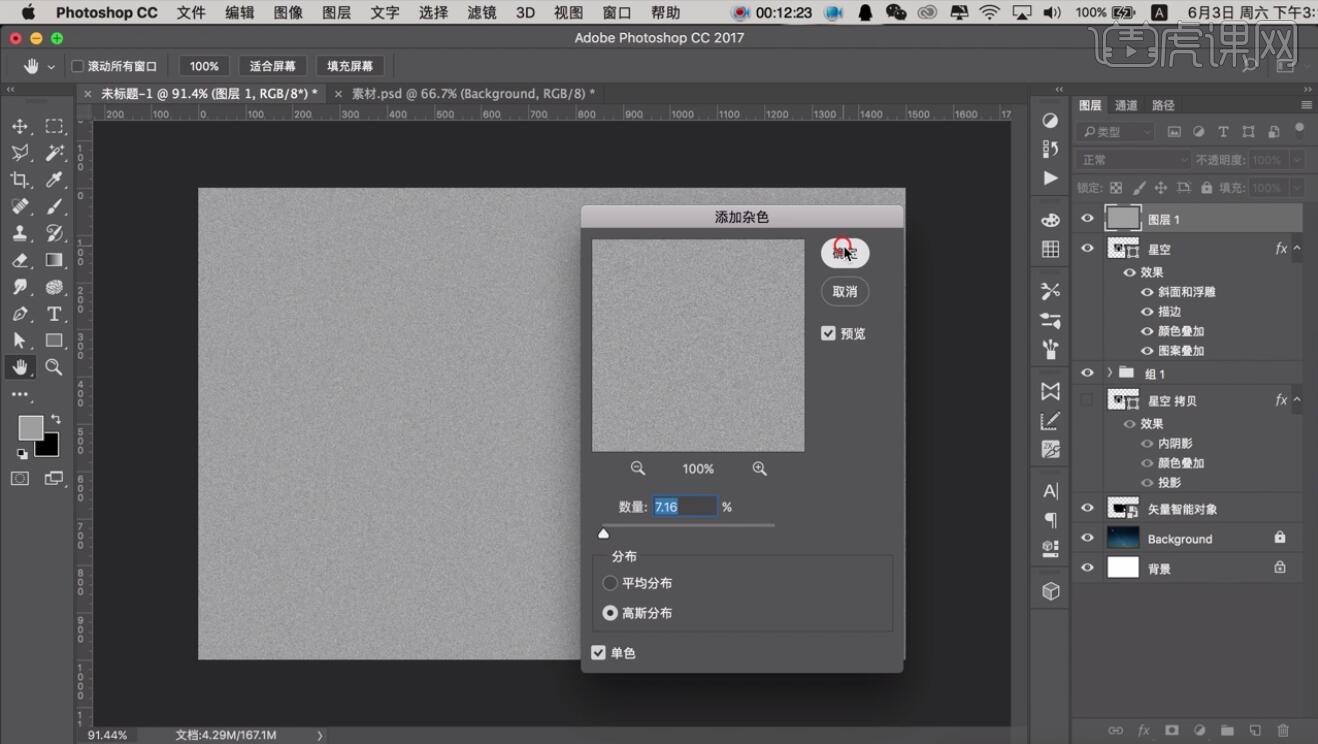This screenshot has height=744, width=1318.
Task: Select the Zoom tool in toolbox
Action: tap(54, 368)
